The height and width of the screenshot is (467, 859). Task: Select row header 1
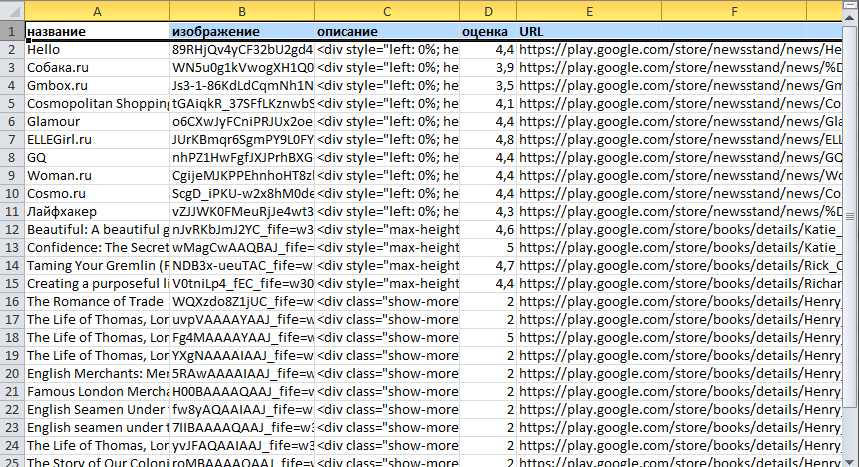click(12, 31)
